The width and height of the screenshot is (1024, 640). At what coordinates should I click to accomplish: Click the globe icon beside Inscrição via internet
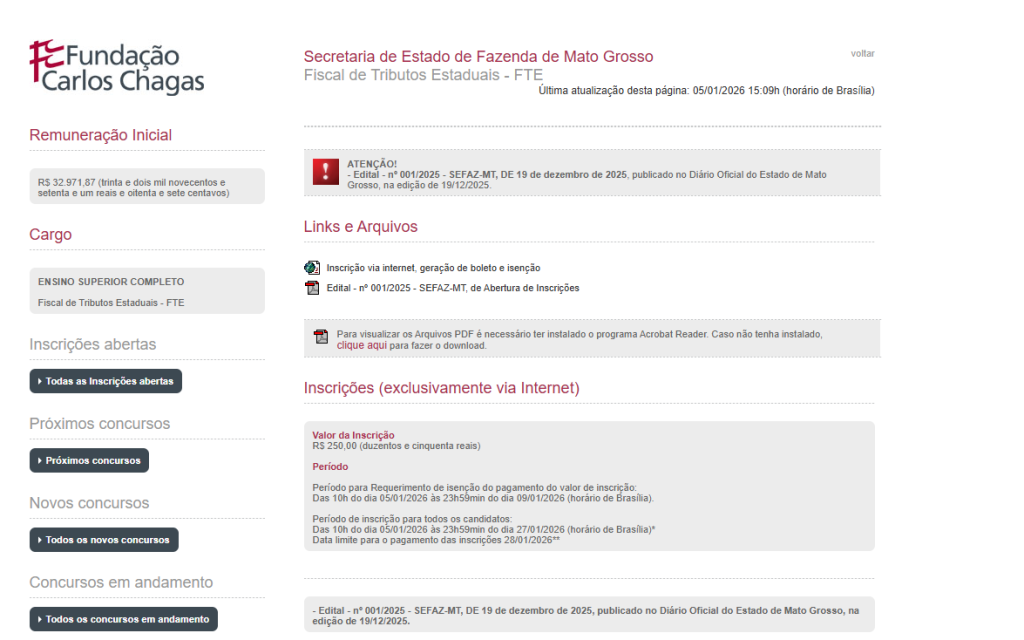[312, 268]
